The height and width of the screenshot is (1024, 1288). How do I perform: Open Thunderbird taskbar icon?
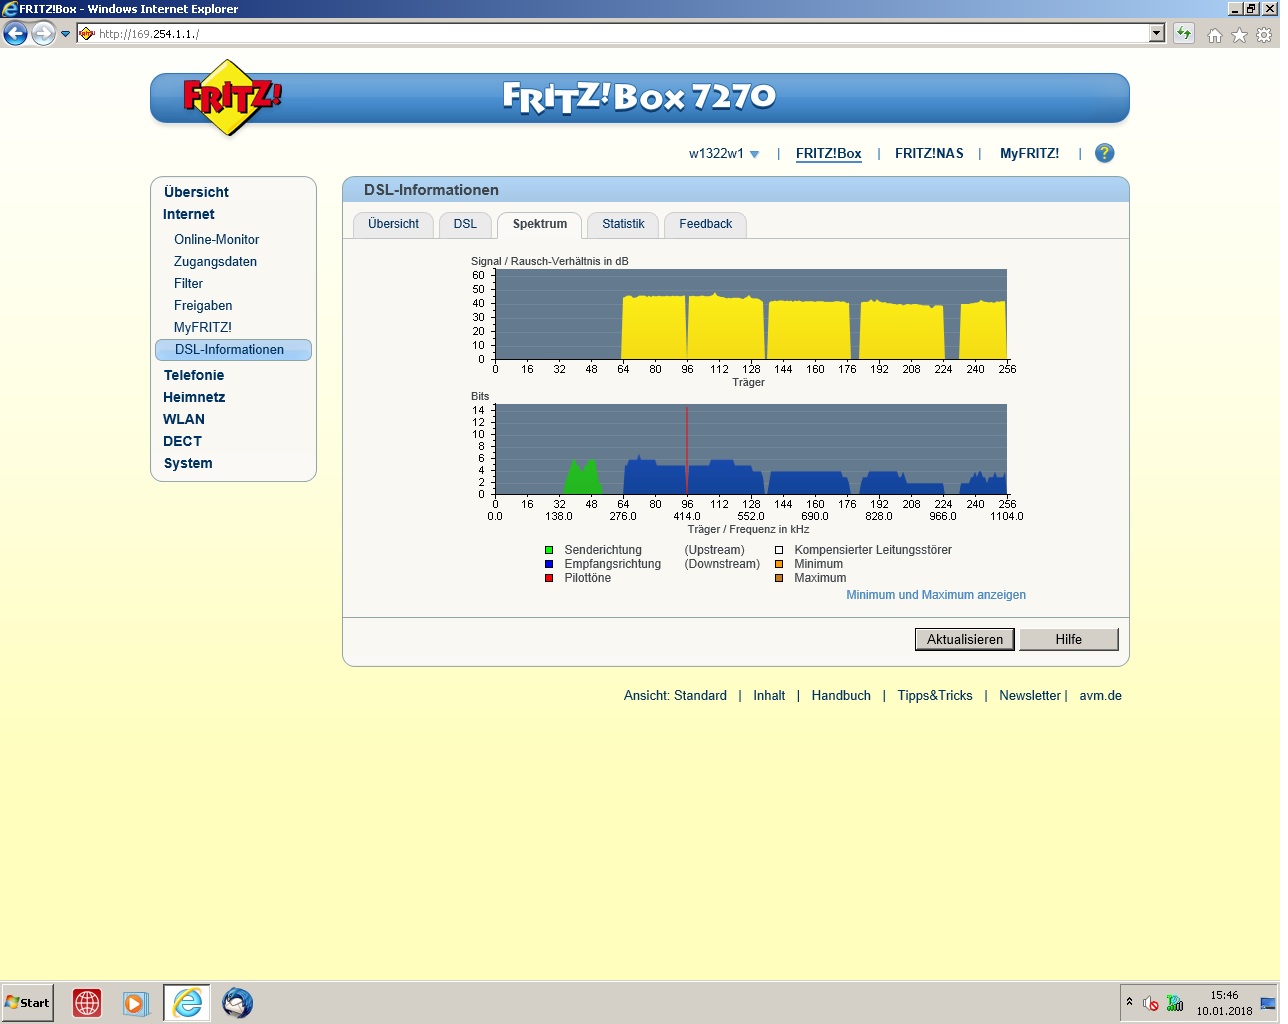point(237,1003)
